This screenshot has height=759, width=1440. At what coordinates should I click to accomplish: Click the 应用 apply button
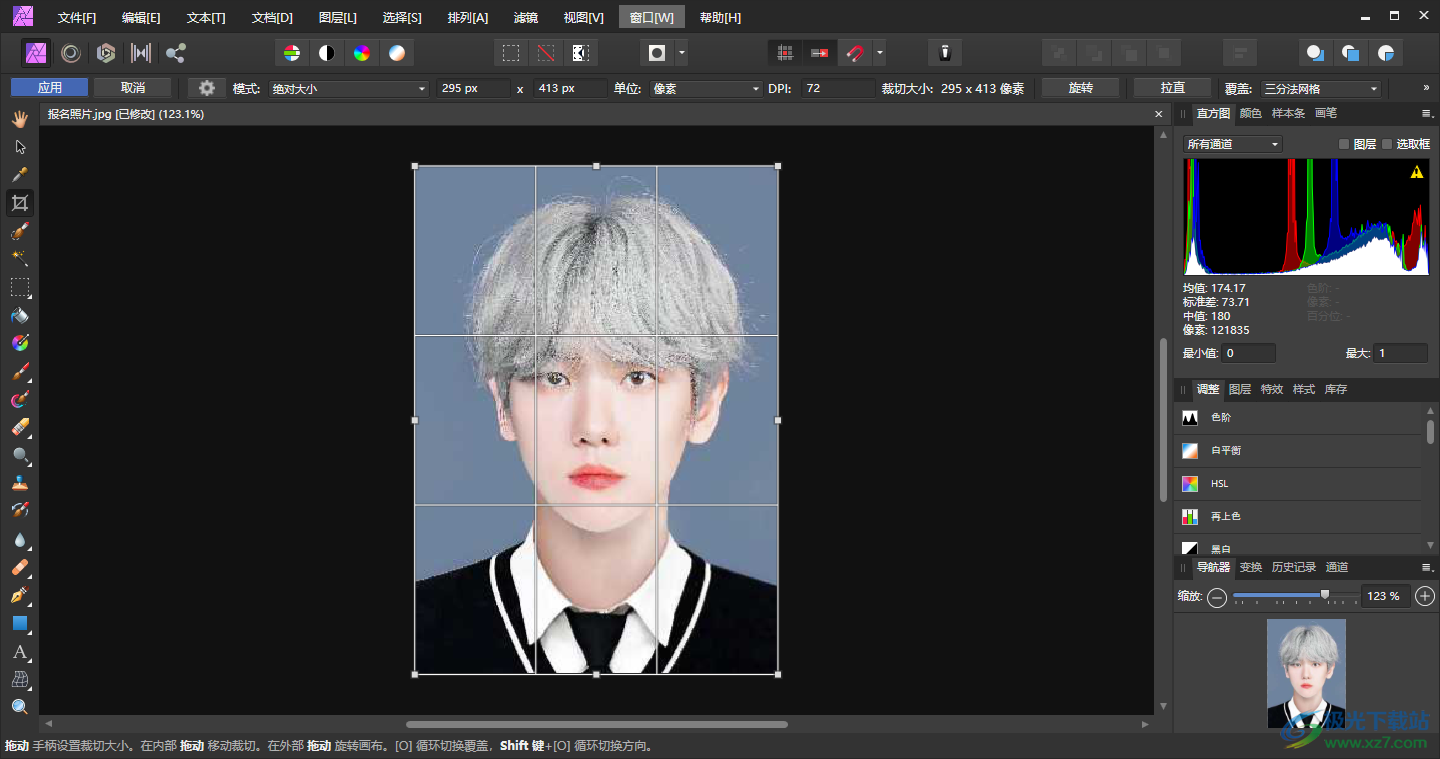pos(50,88)
